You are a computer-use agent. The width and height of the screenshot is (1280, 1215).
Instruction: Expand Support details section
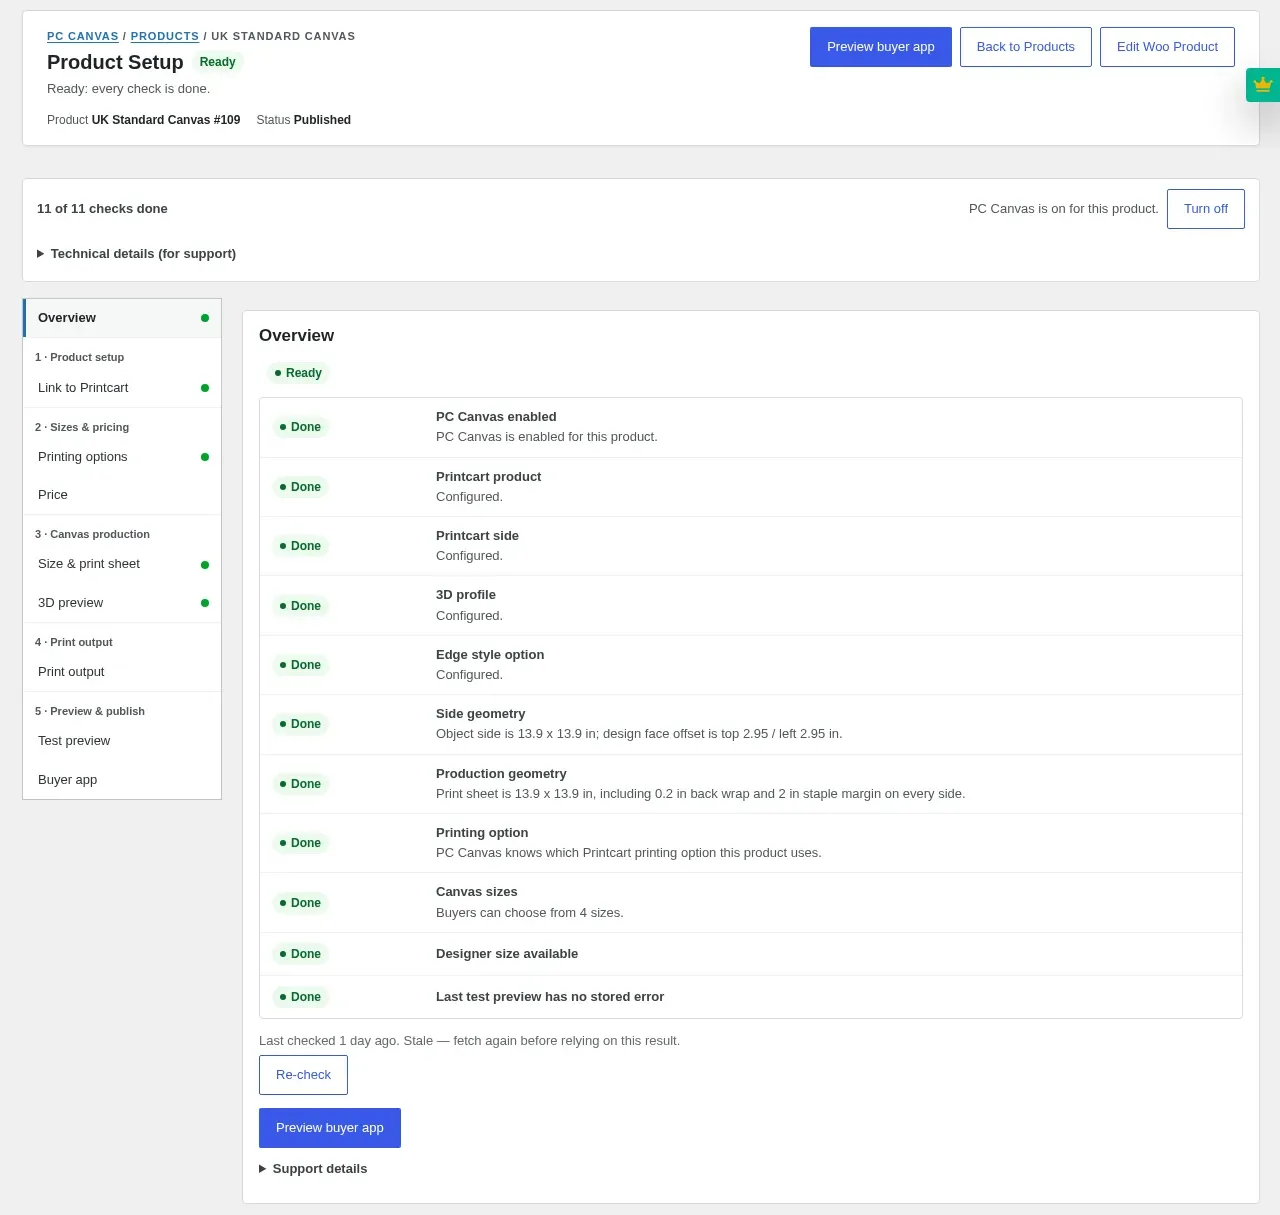(313, 1169)
